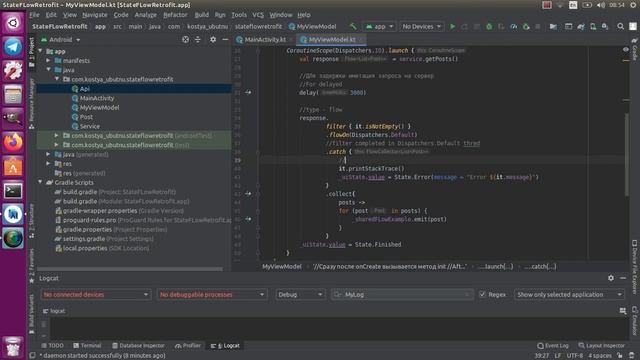Open the Layout Inspector
640x360 pixels.
(x=602, y=346)
